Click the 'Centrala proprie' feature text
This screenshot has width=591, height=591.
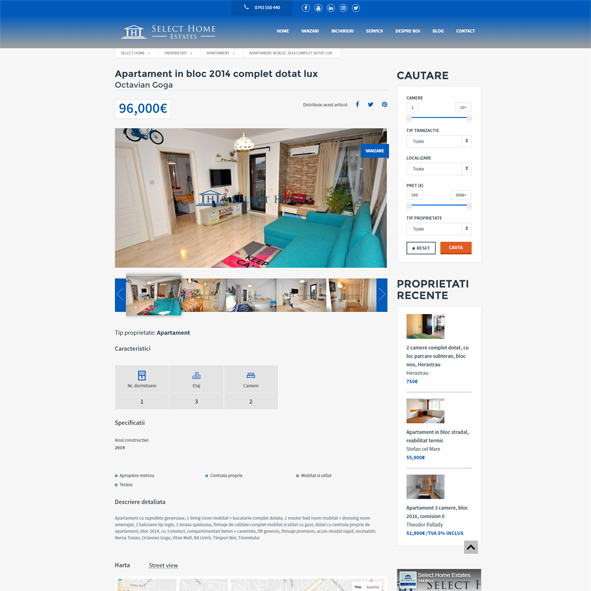coord(226,476)
